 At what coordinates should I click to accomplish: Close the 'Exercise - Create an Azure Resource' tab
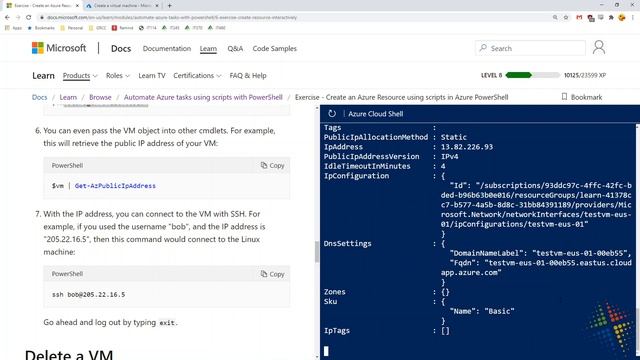tap(78, 6)
